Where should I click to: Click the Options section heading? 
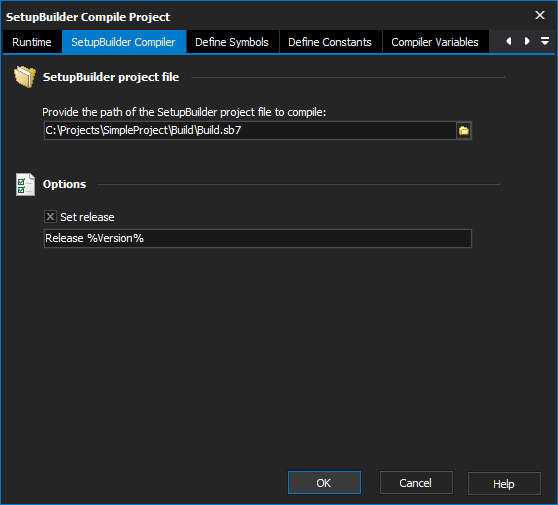coord(64,184)
